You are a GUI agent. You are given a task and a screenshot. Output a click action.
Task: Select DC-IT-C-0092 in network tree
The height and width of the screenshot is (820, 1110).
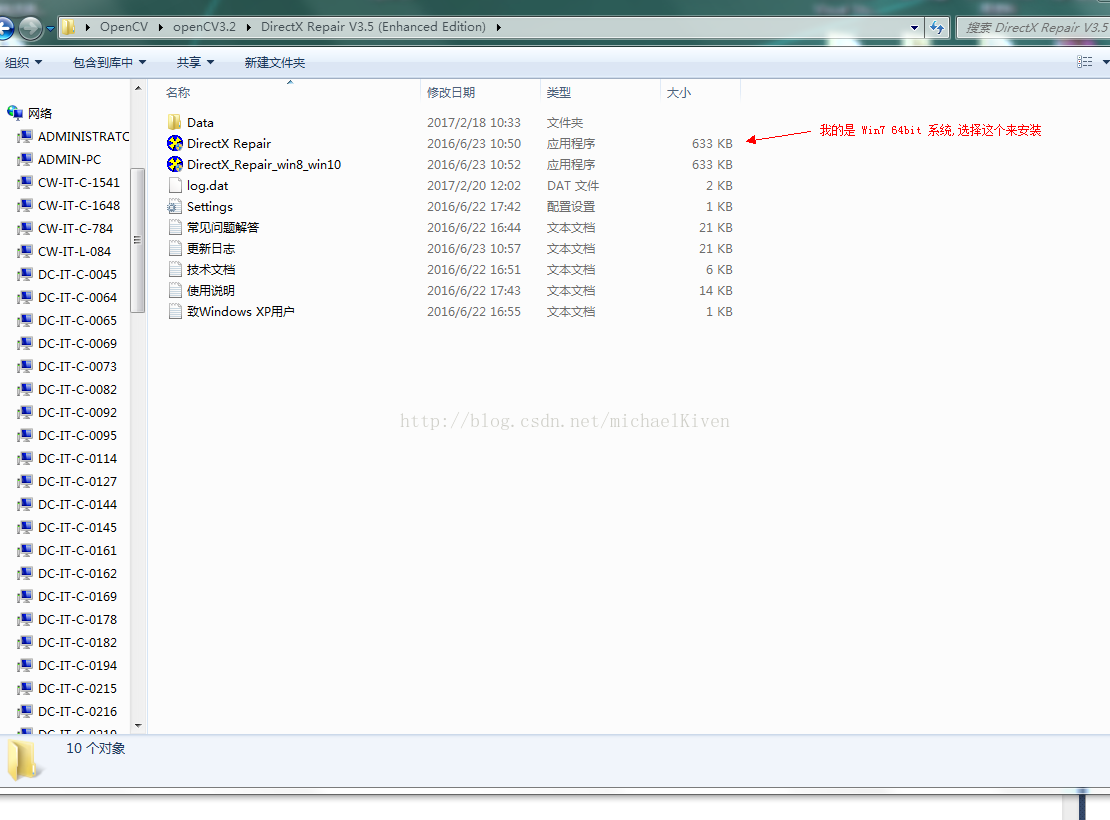77,412
